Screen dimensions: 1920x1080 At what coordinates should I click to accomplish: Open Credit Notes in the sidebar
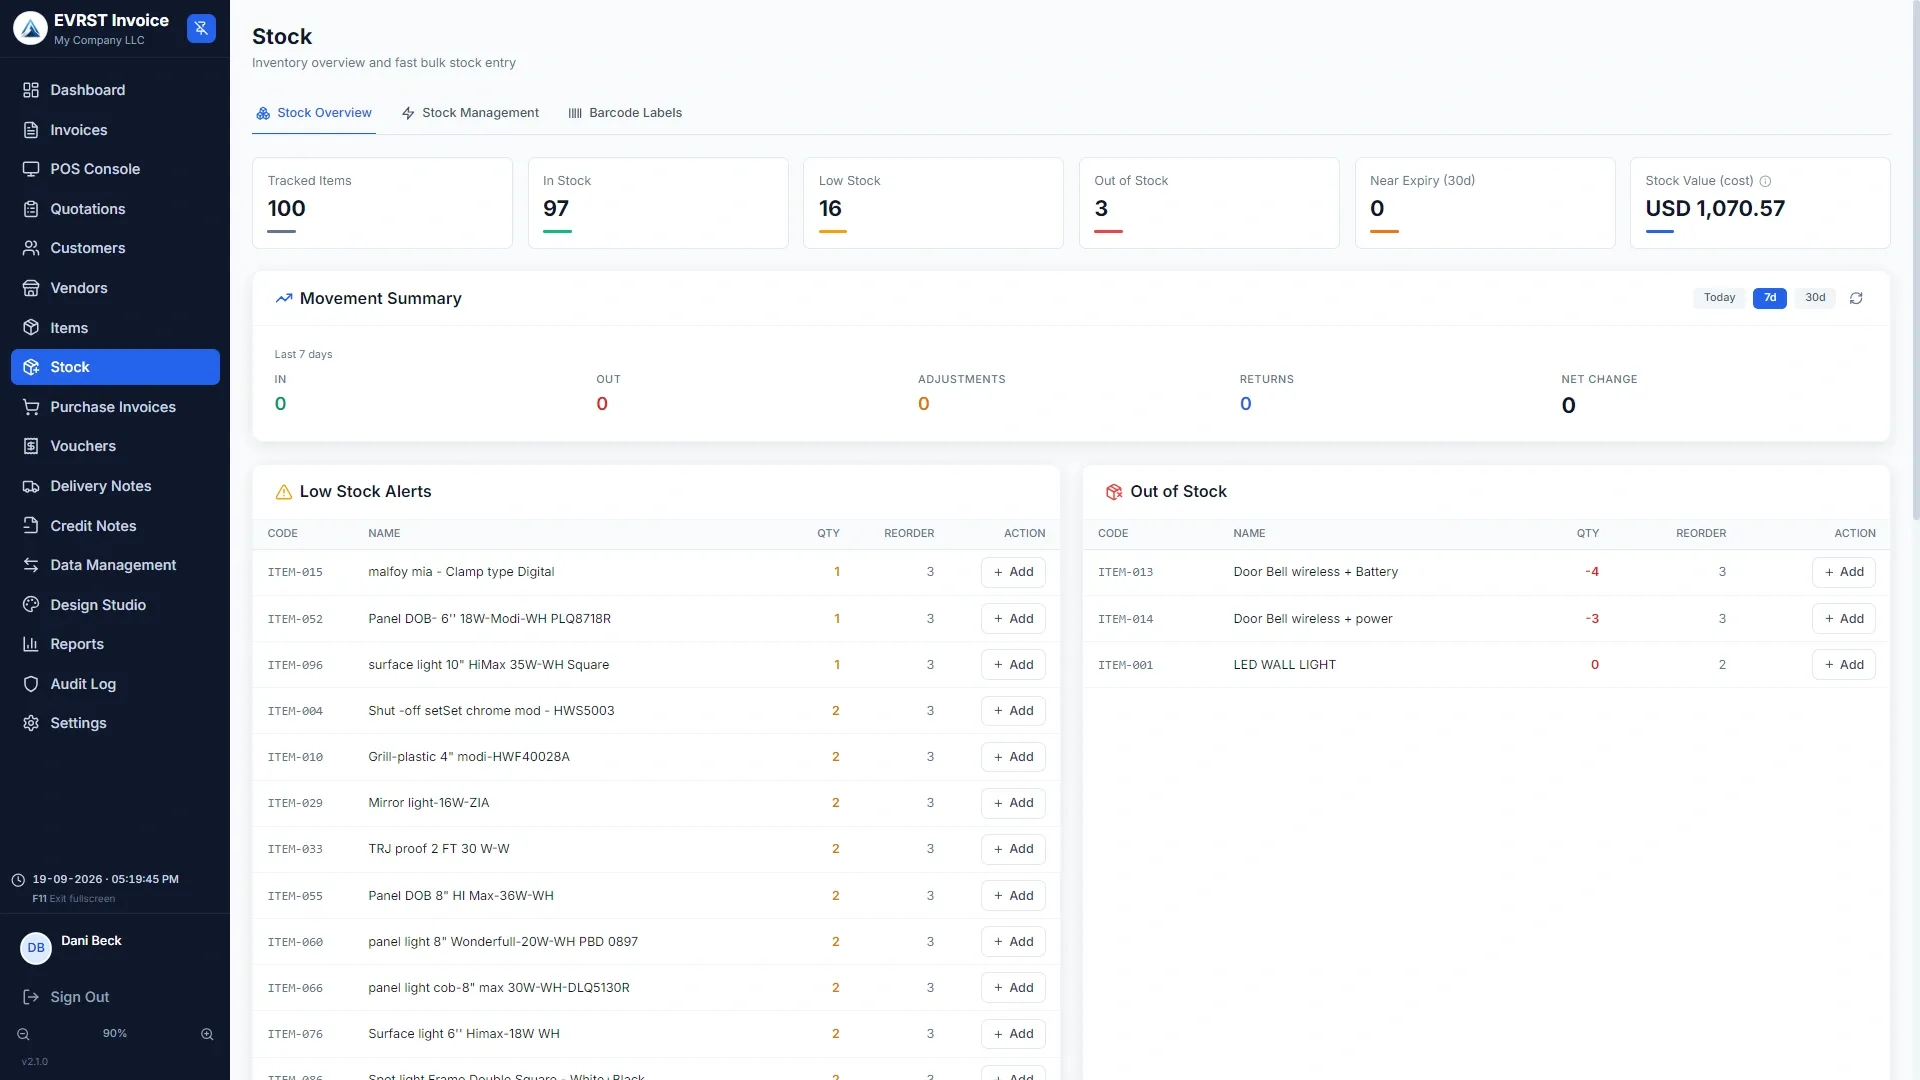coord(115,526)
